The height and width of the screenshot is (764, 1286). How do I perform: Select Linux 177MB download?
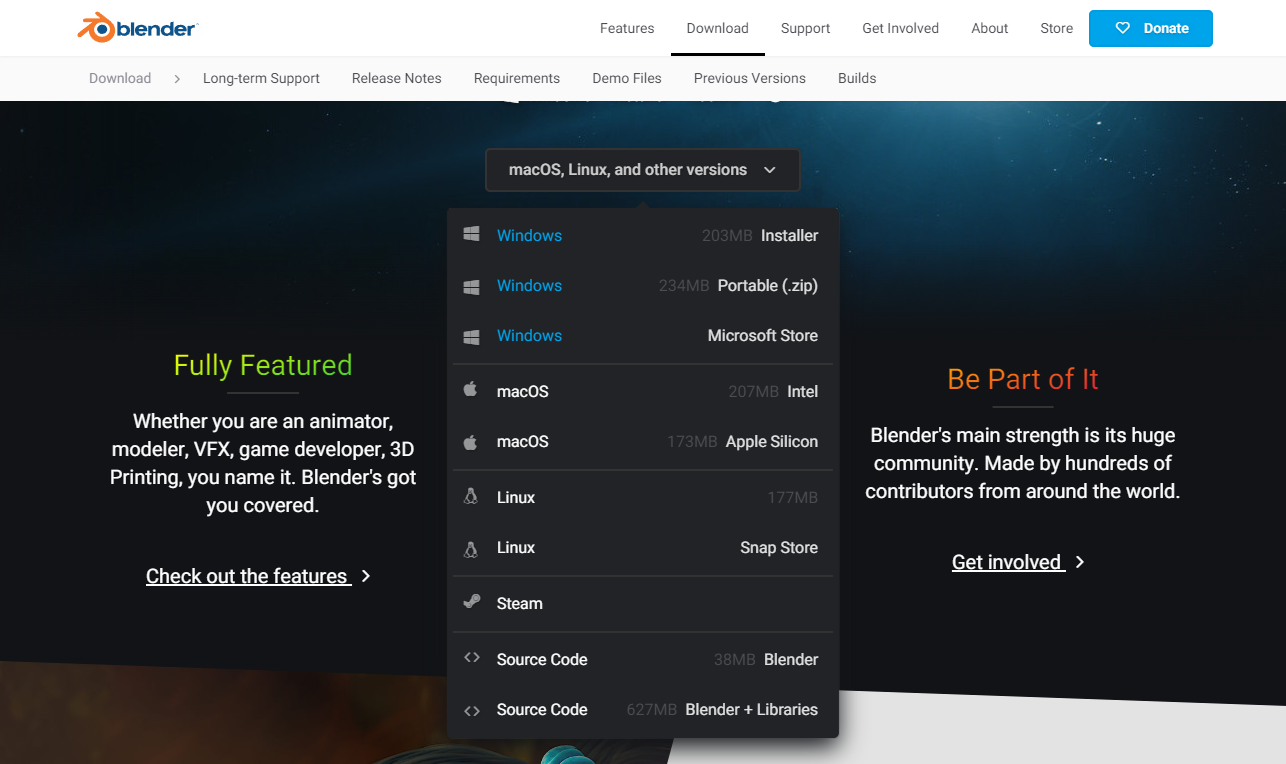[642, 498]
